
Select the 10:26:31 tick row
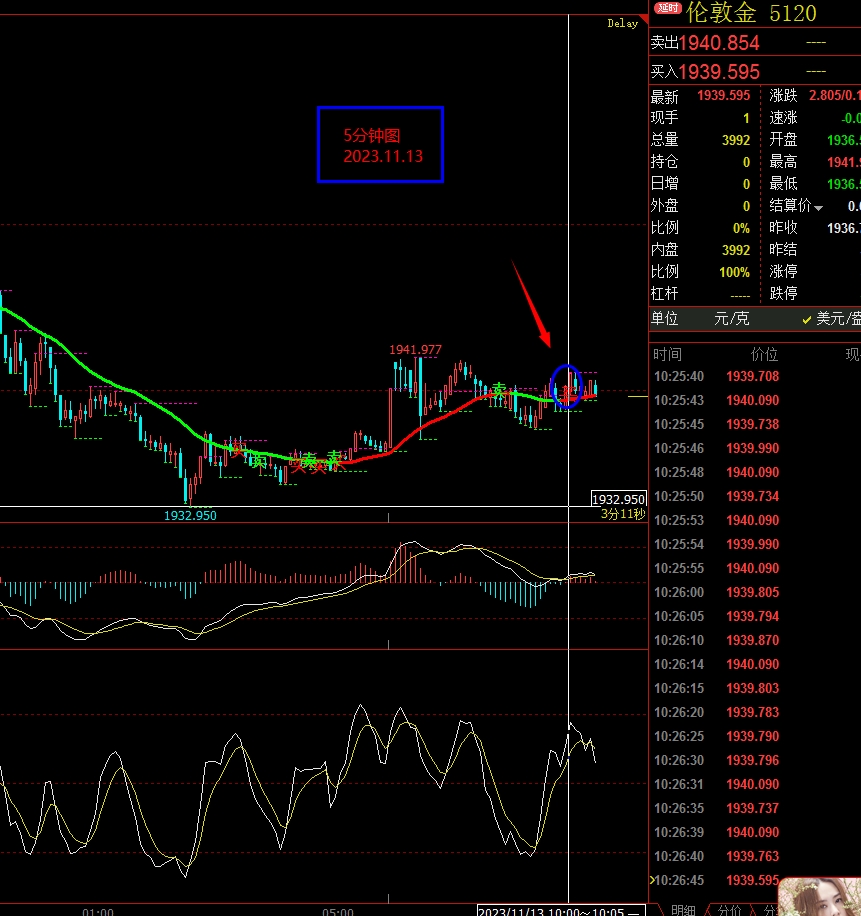[x=754, y=784]
